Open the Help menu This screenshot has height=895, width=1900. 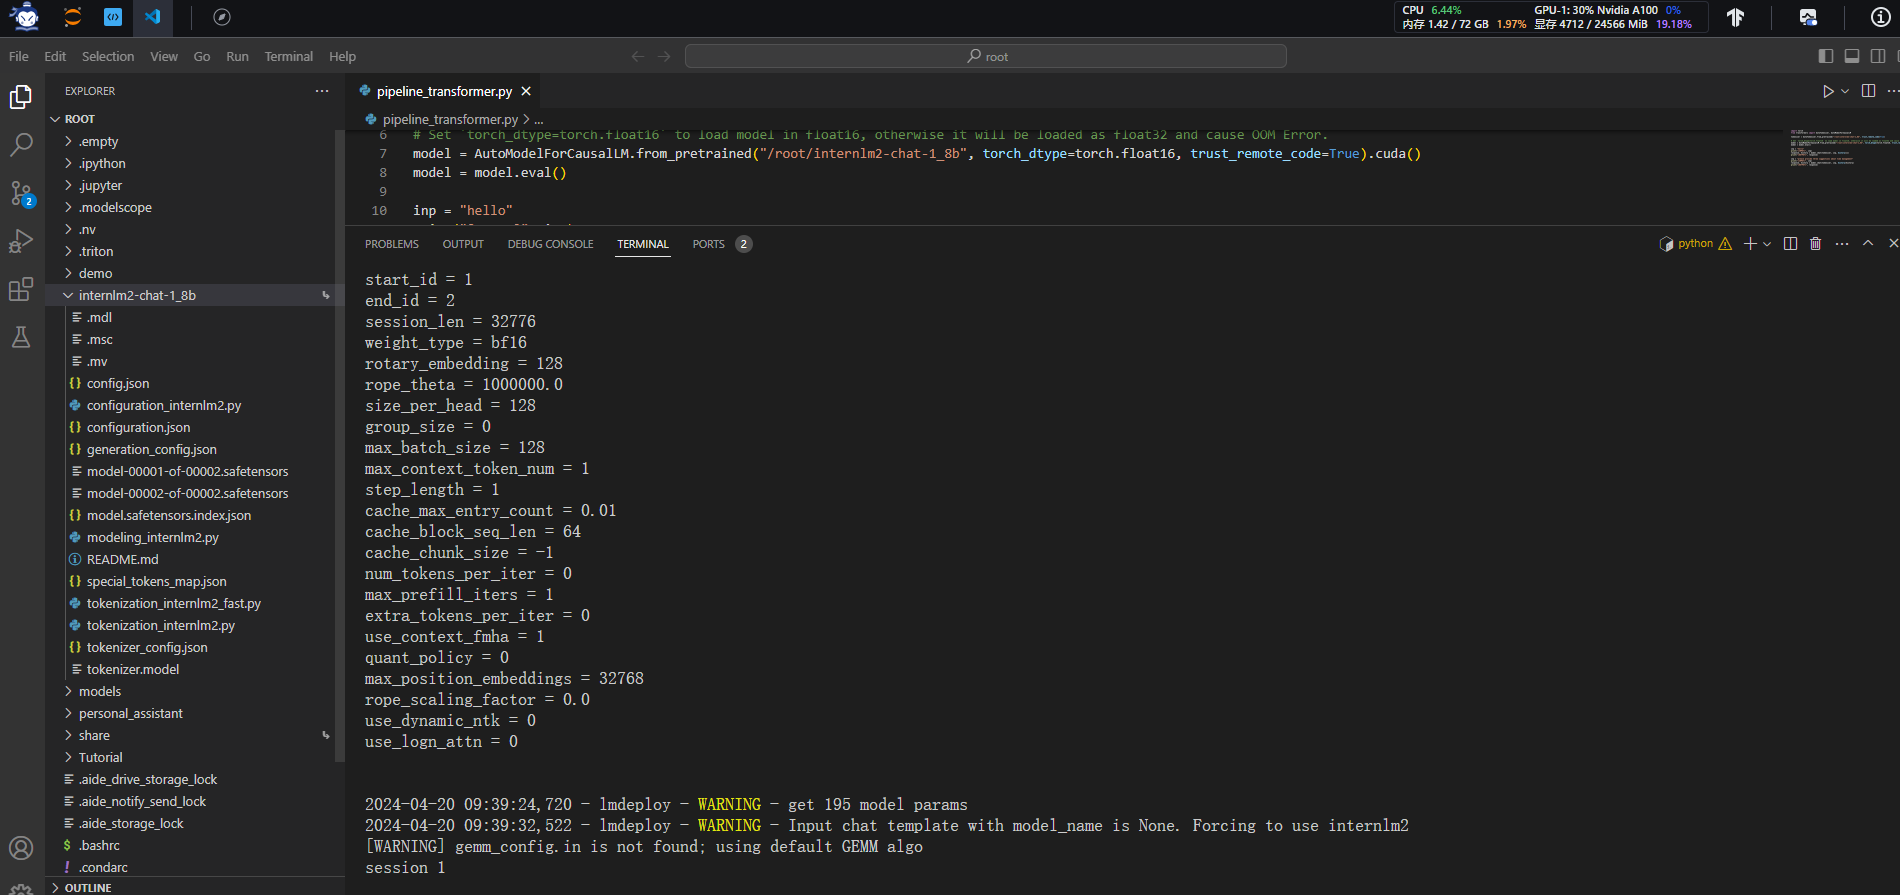(343, 56)
